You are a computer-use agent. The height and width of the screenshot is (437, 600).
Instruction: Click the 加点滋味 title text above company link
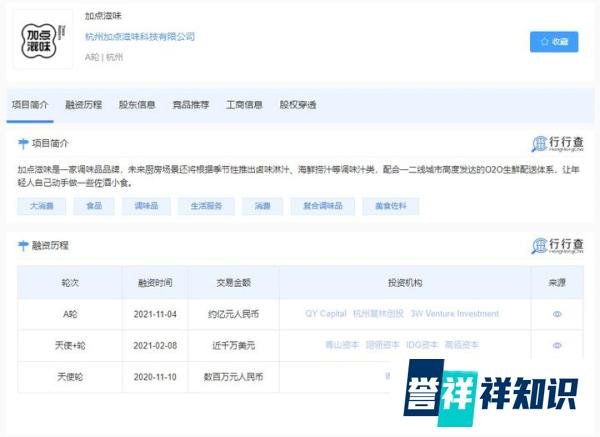[x=103, y=16]
